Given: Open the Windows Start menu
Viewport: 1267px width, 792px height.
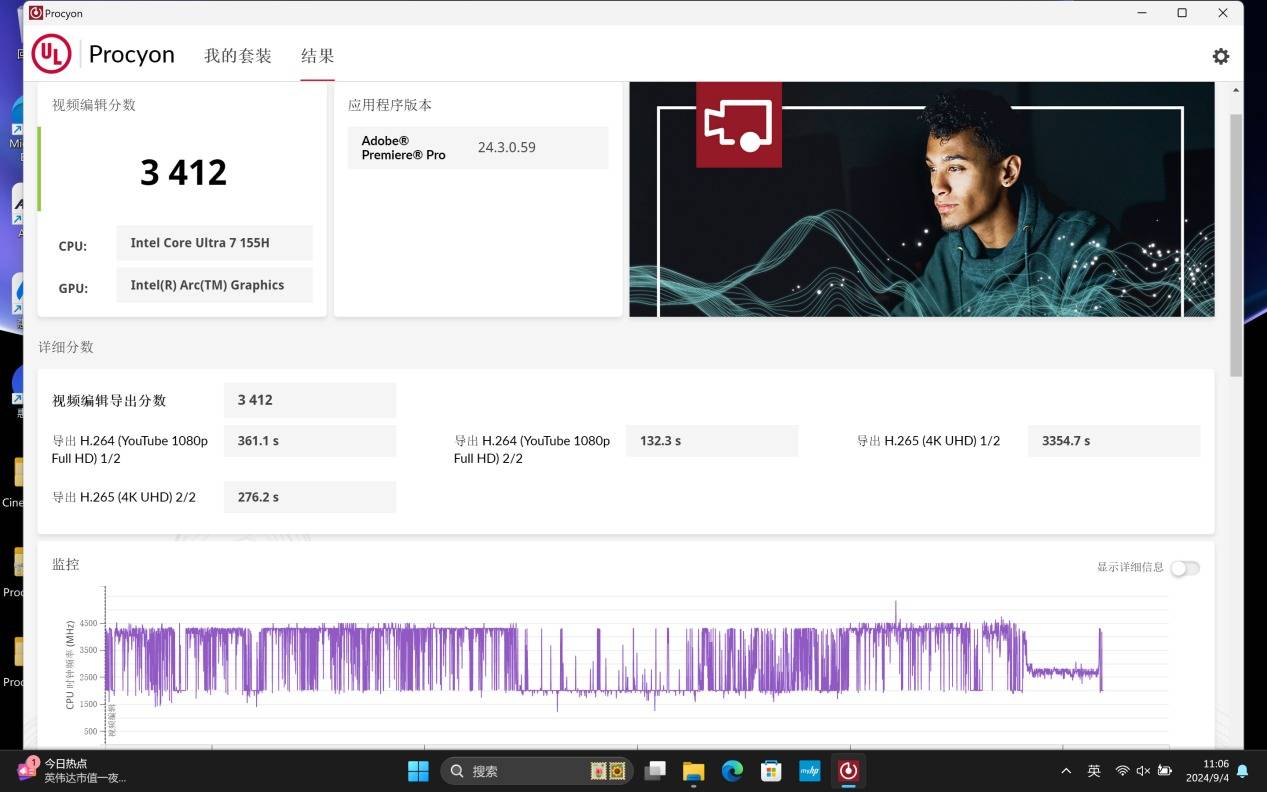Looking at the screenshot, I should (418, 771).
